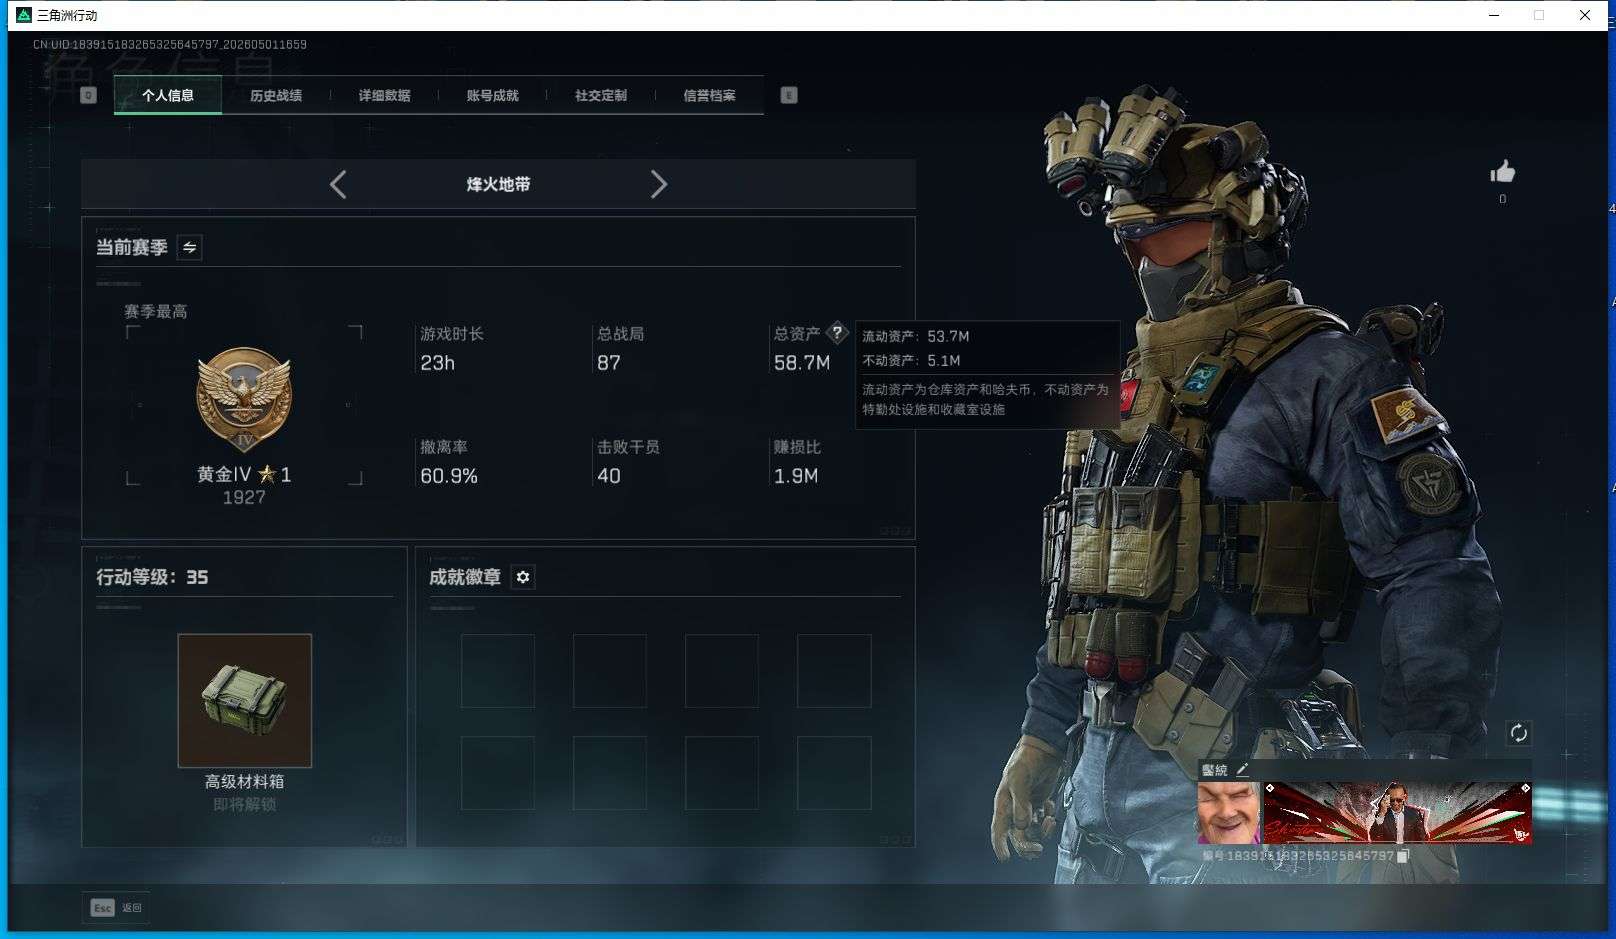
Task: Click the 成就徽章 heading
Action: 465,577
